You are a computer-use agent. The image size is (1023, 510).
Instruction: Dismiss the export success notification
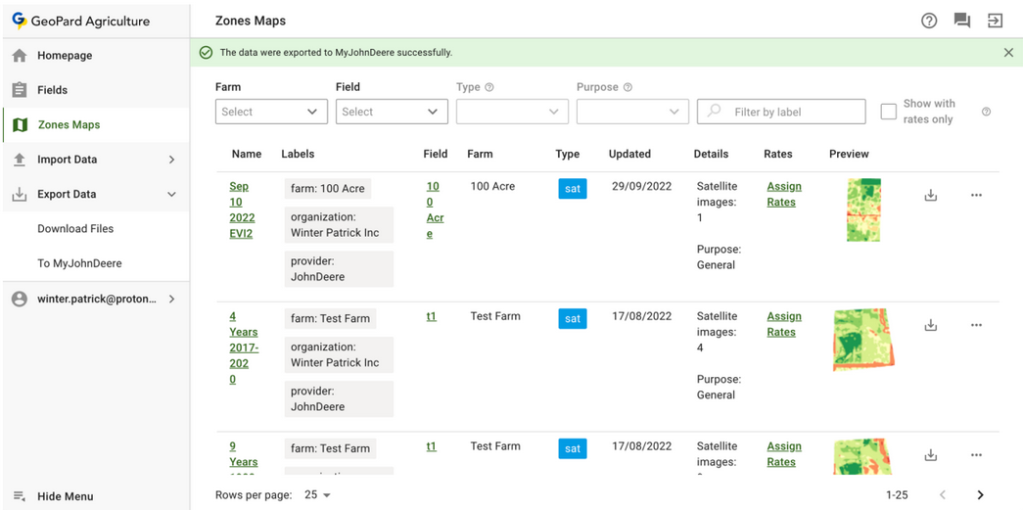1008,53
